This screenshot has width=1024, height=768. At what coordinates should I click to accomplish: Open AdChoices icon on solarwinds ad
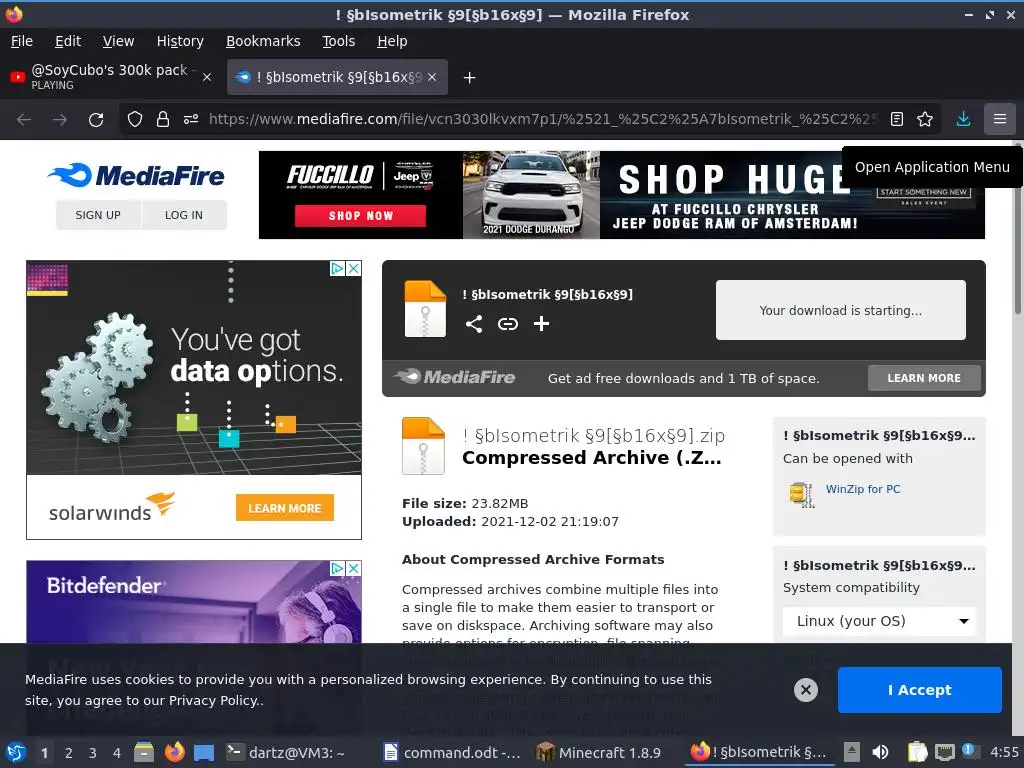[x=337, y=268]
